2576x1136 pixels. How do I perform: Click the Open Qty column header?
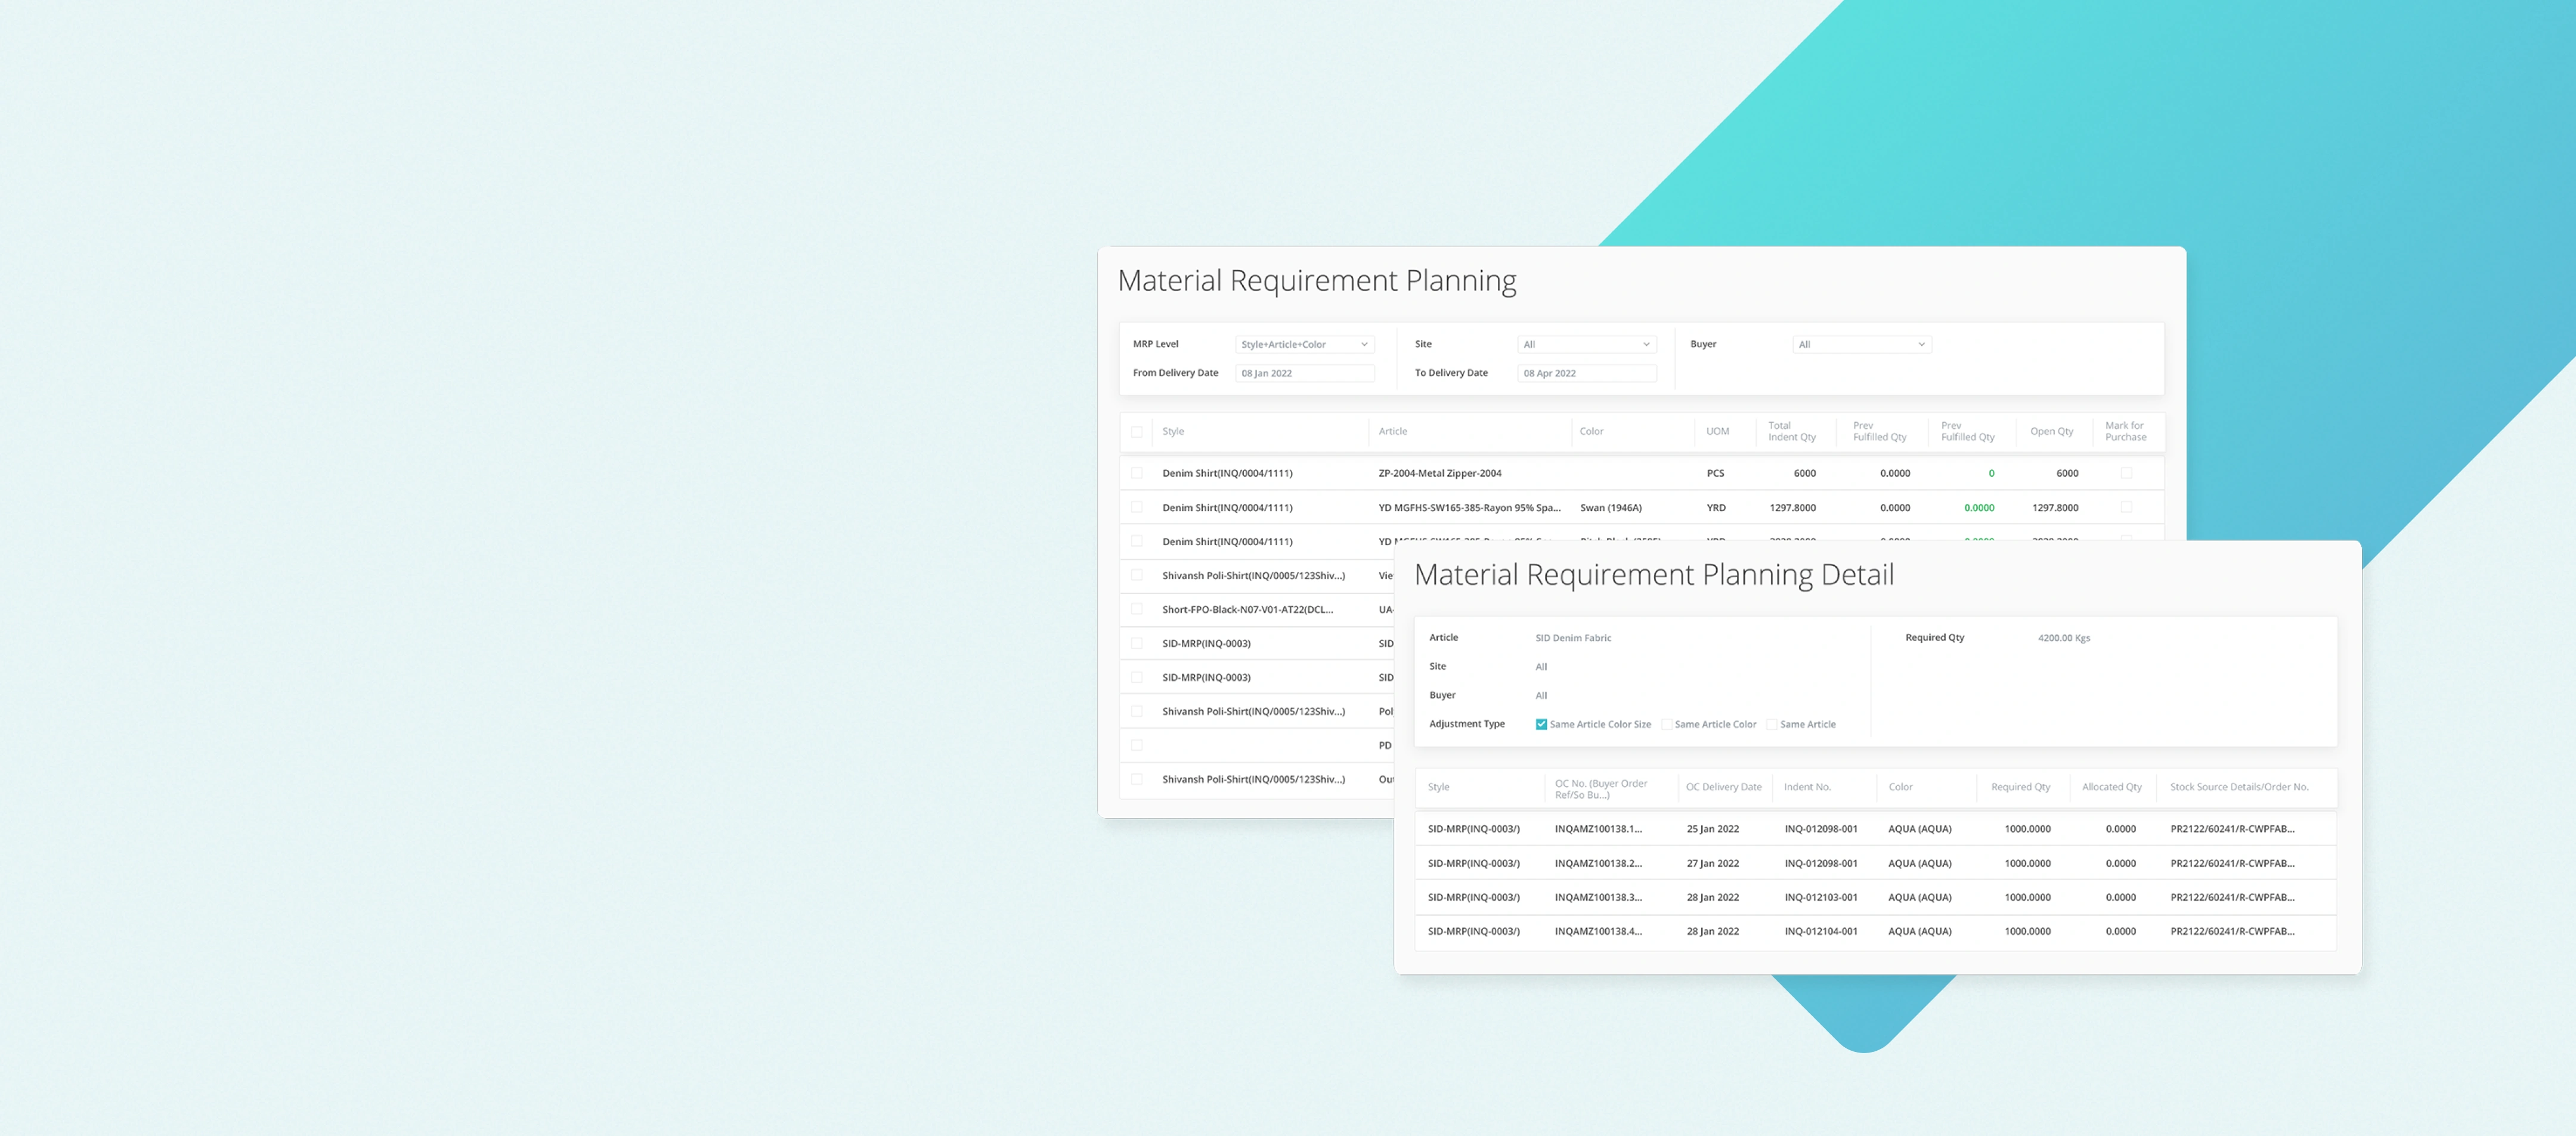[x=2051, y=432]
